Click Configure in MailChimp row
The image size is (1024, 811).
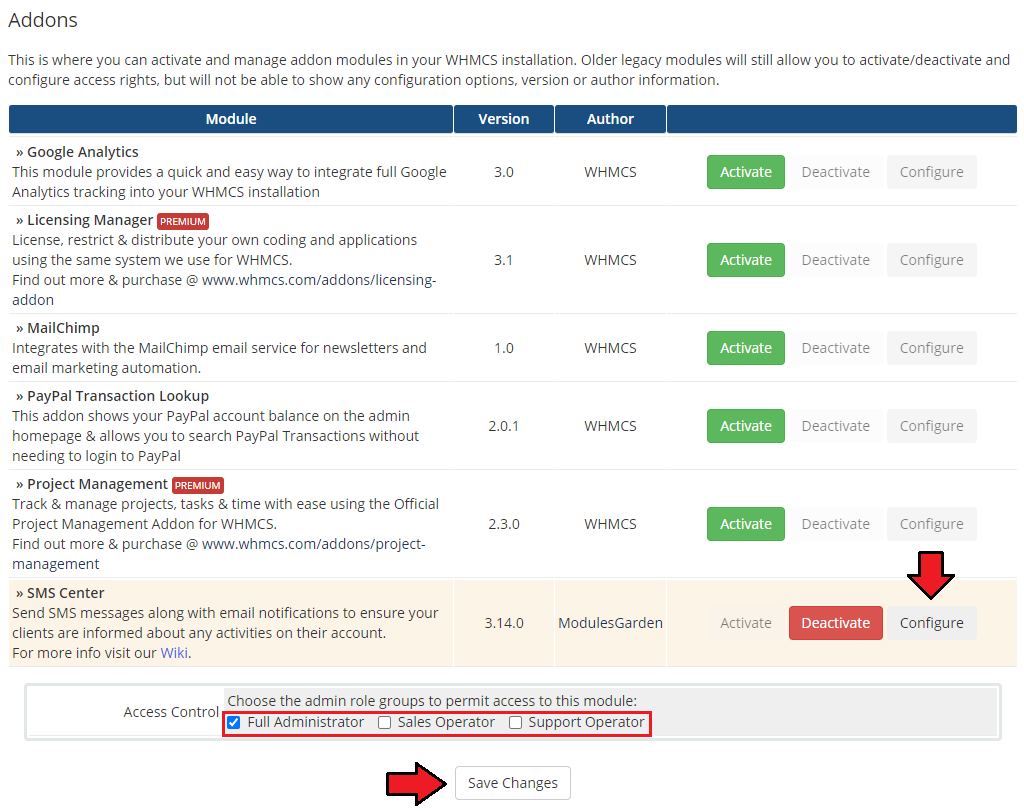pyautogui.click(x=931, y=348)
